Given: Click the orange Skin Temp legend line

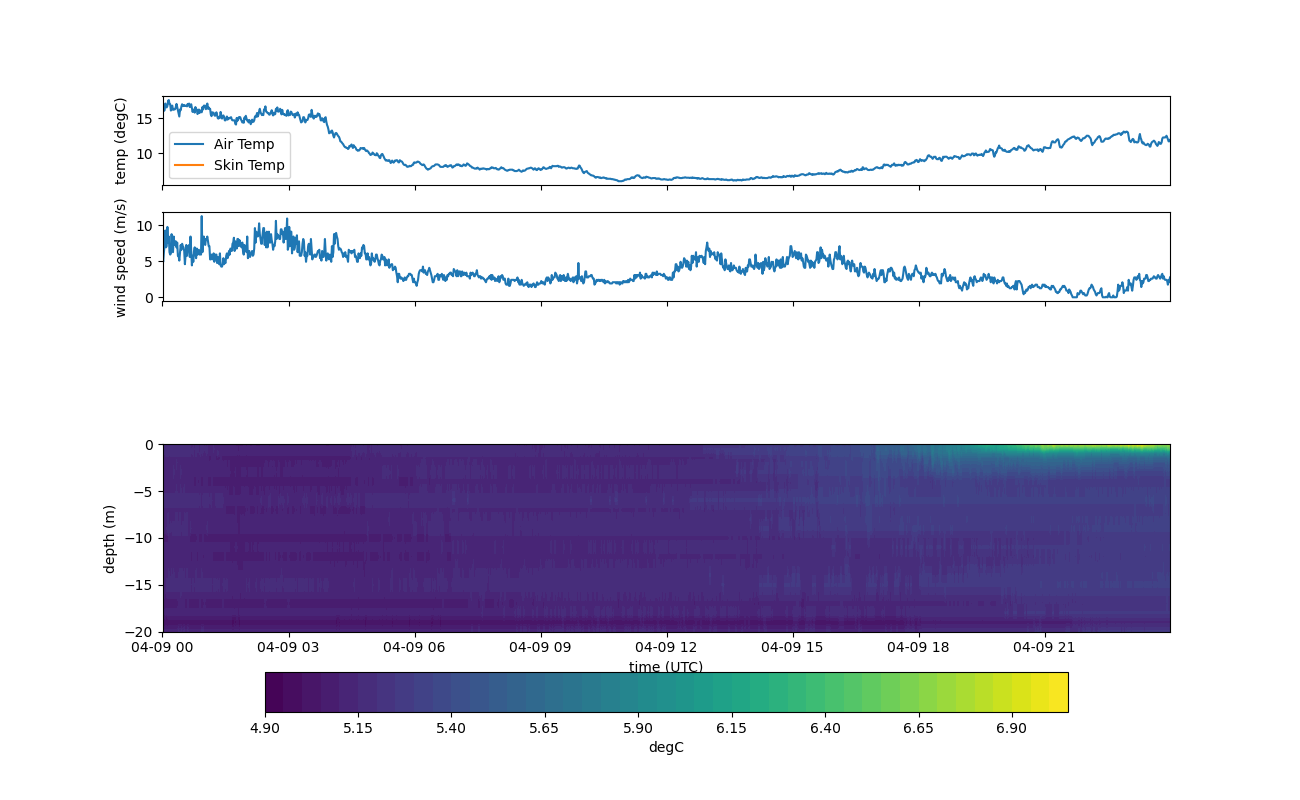Looking at the screenshot, I should (189, 165).
